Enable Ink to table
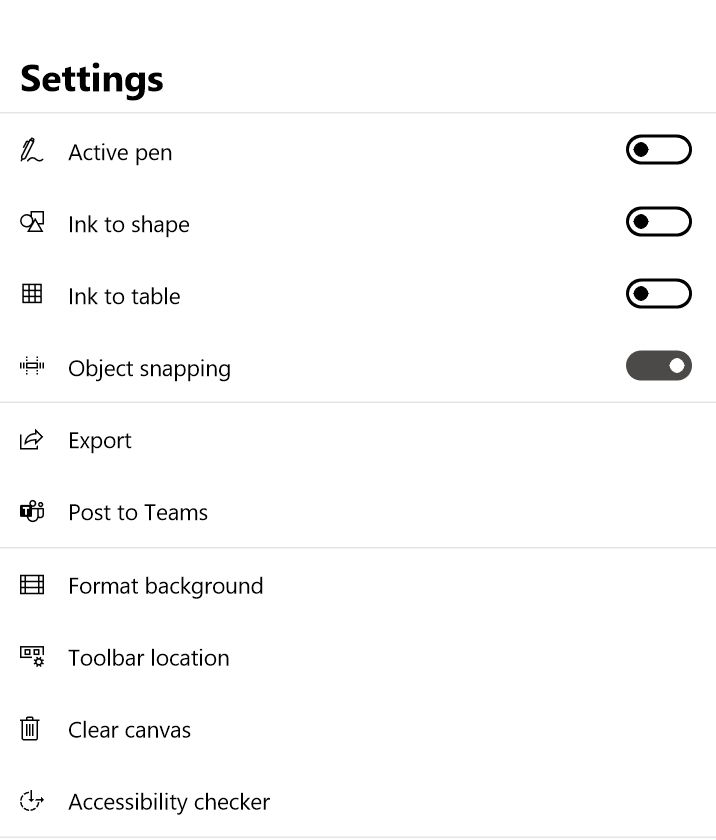Viewport: 716px width, 840px height. click(658, 293)
